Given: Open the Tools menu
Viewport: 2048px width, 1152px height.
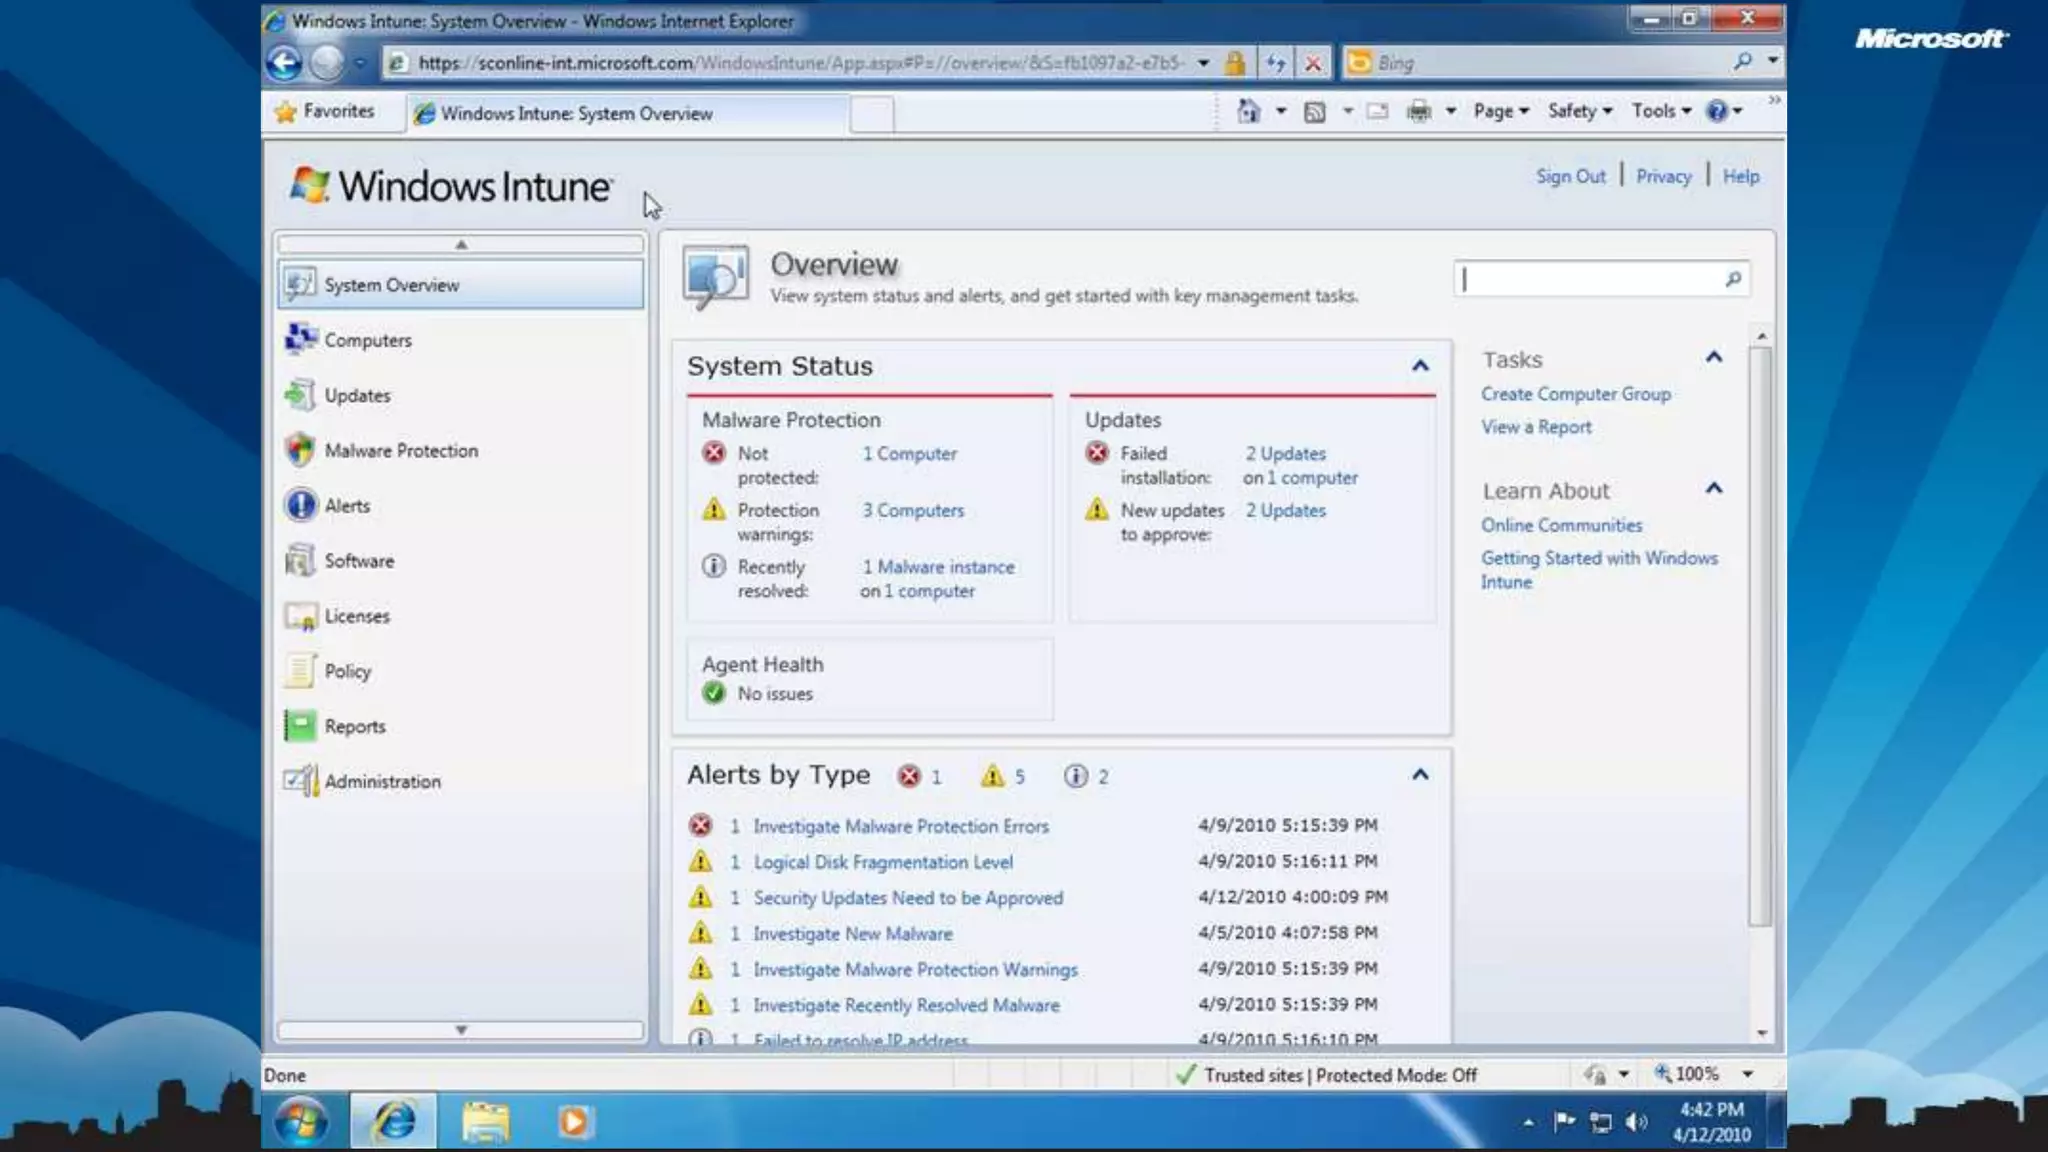Looking at the screenshot, I should click(x=1661, y=111).
